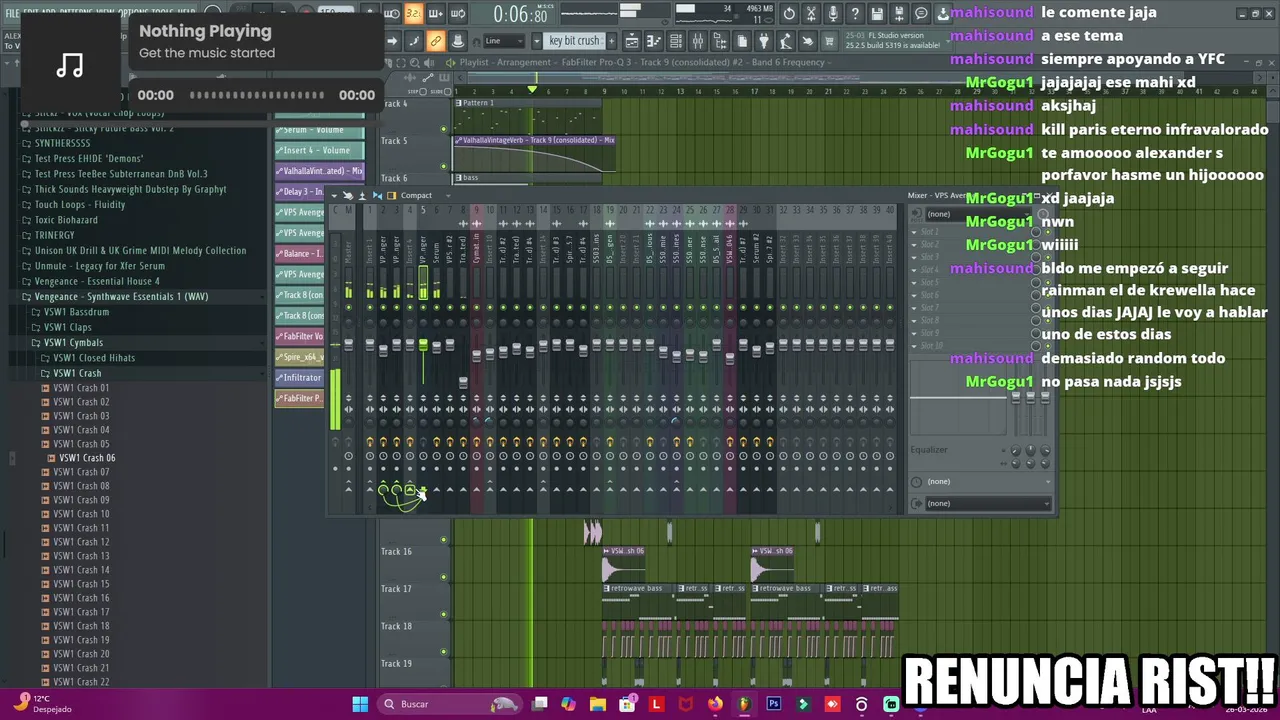Select VSW1 Crash 01 sample

click(81, 388)
